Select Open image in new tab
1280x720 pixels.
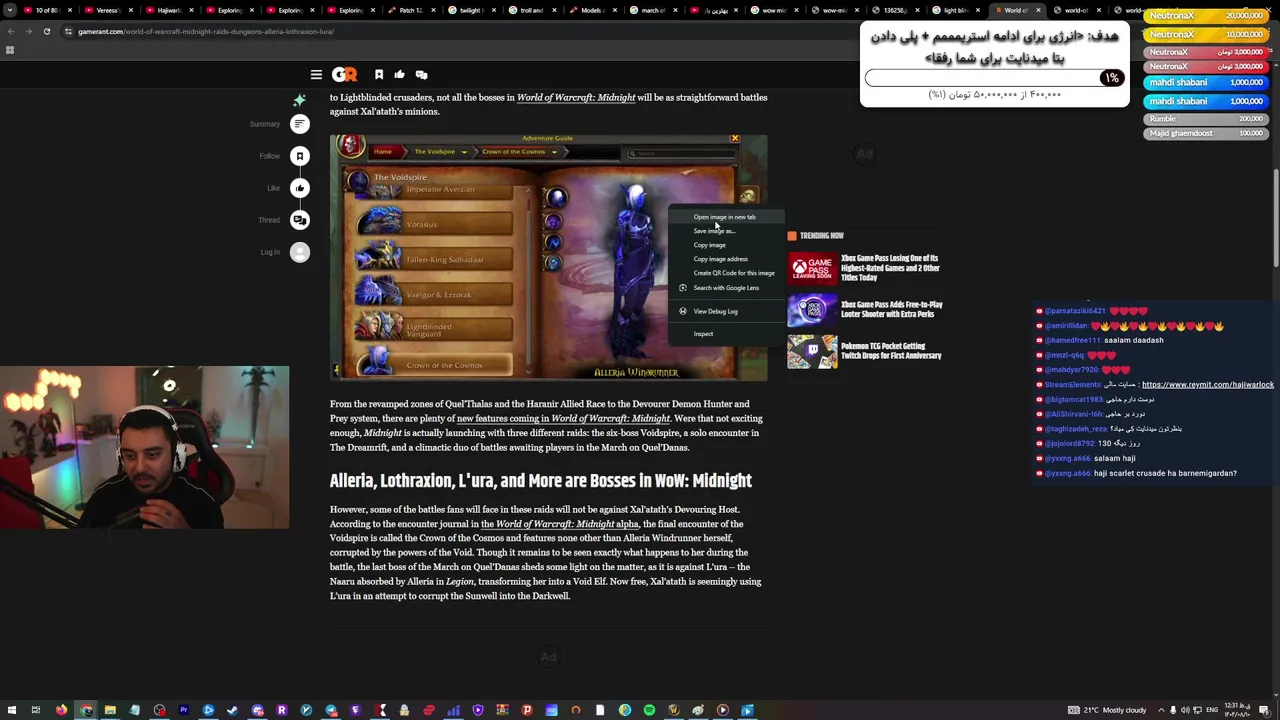tap(726, 217)
